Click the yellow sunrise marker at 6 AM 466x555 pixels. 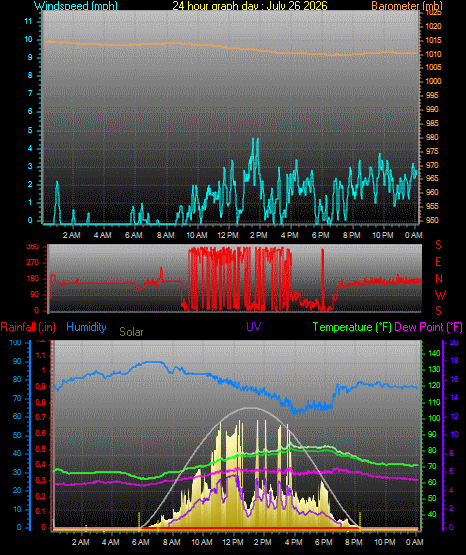pos(139,520)
